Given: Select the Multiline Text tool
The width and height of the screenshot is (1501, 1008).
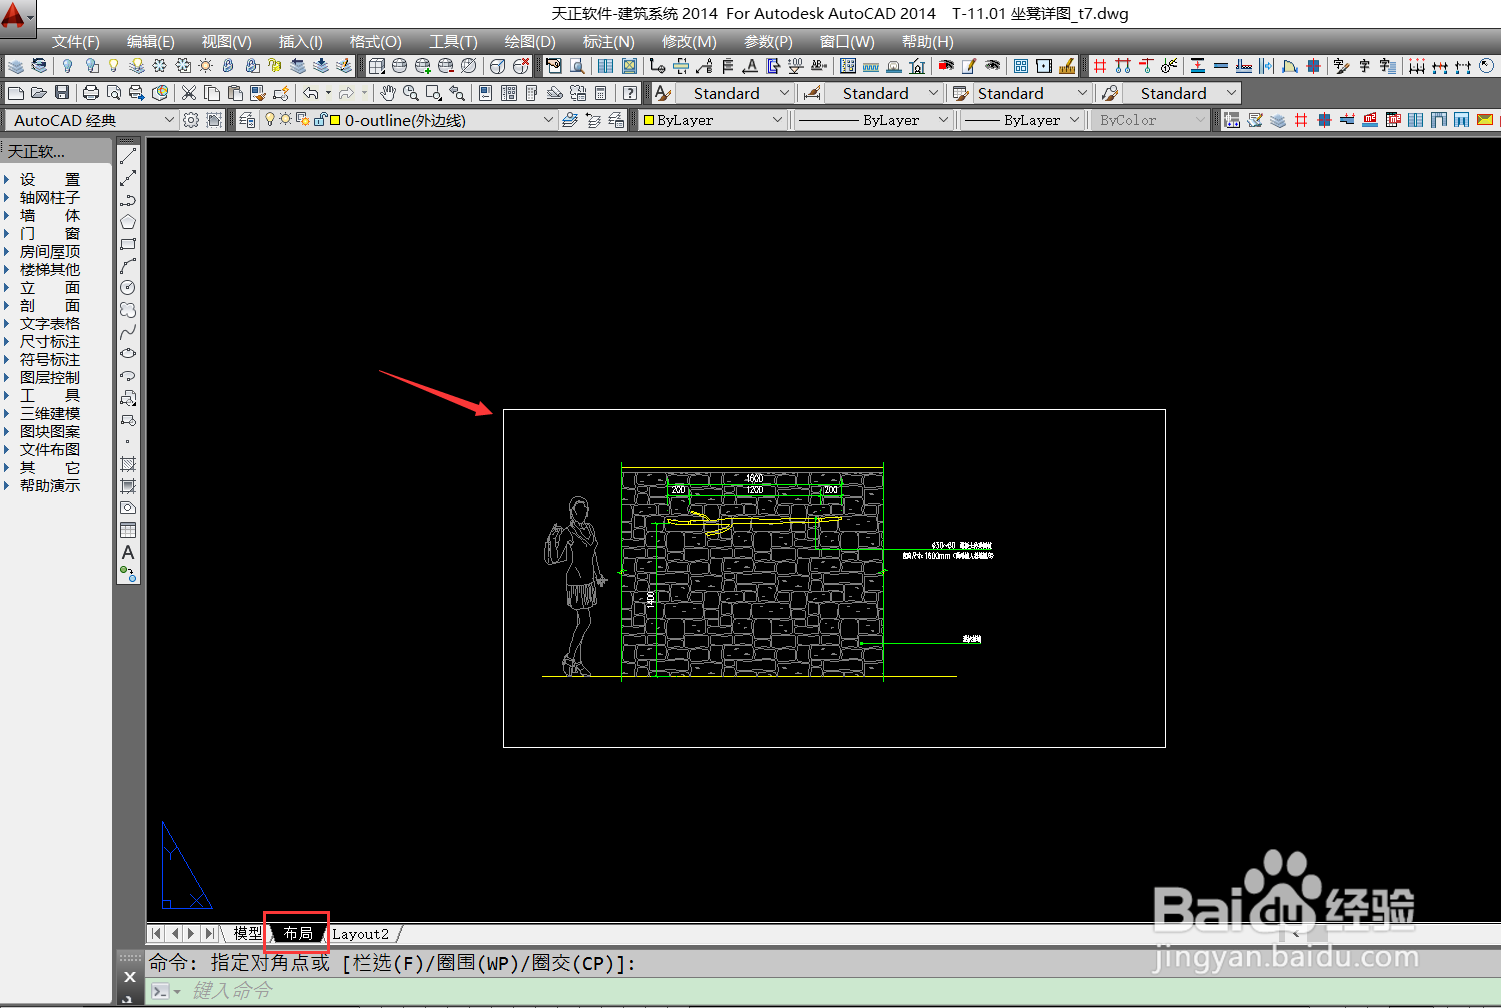Looking at the screenshot, I should 128,552.
